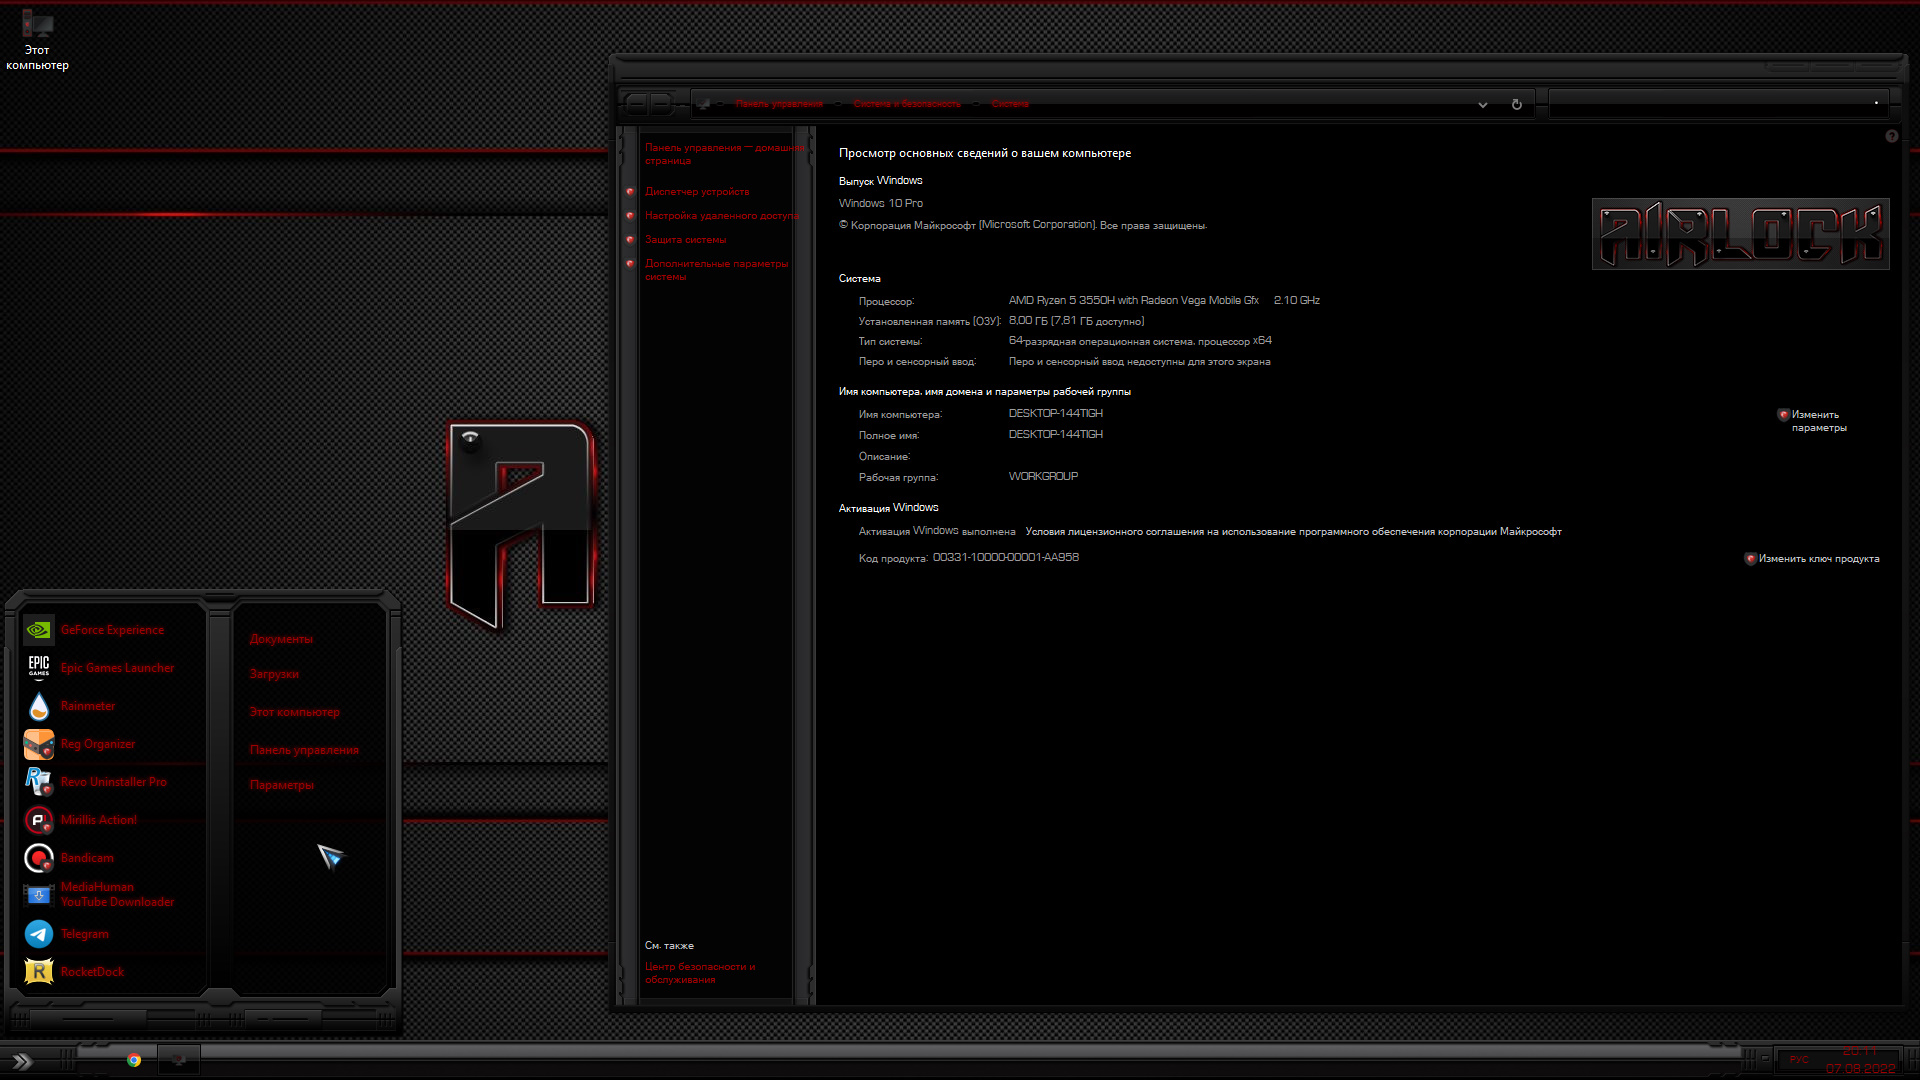The width and height of the screenshot is (1920, 1080).
Task: Select Панель управления start menu entry
Action: click(304, 750)
